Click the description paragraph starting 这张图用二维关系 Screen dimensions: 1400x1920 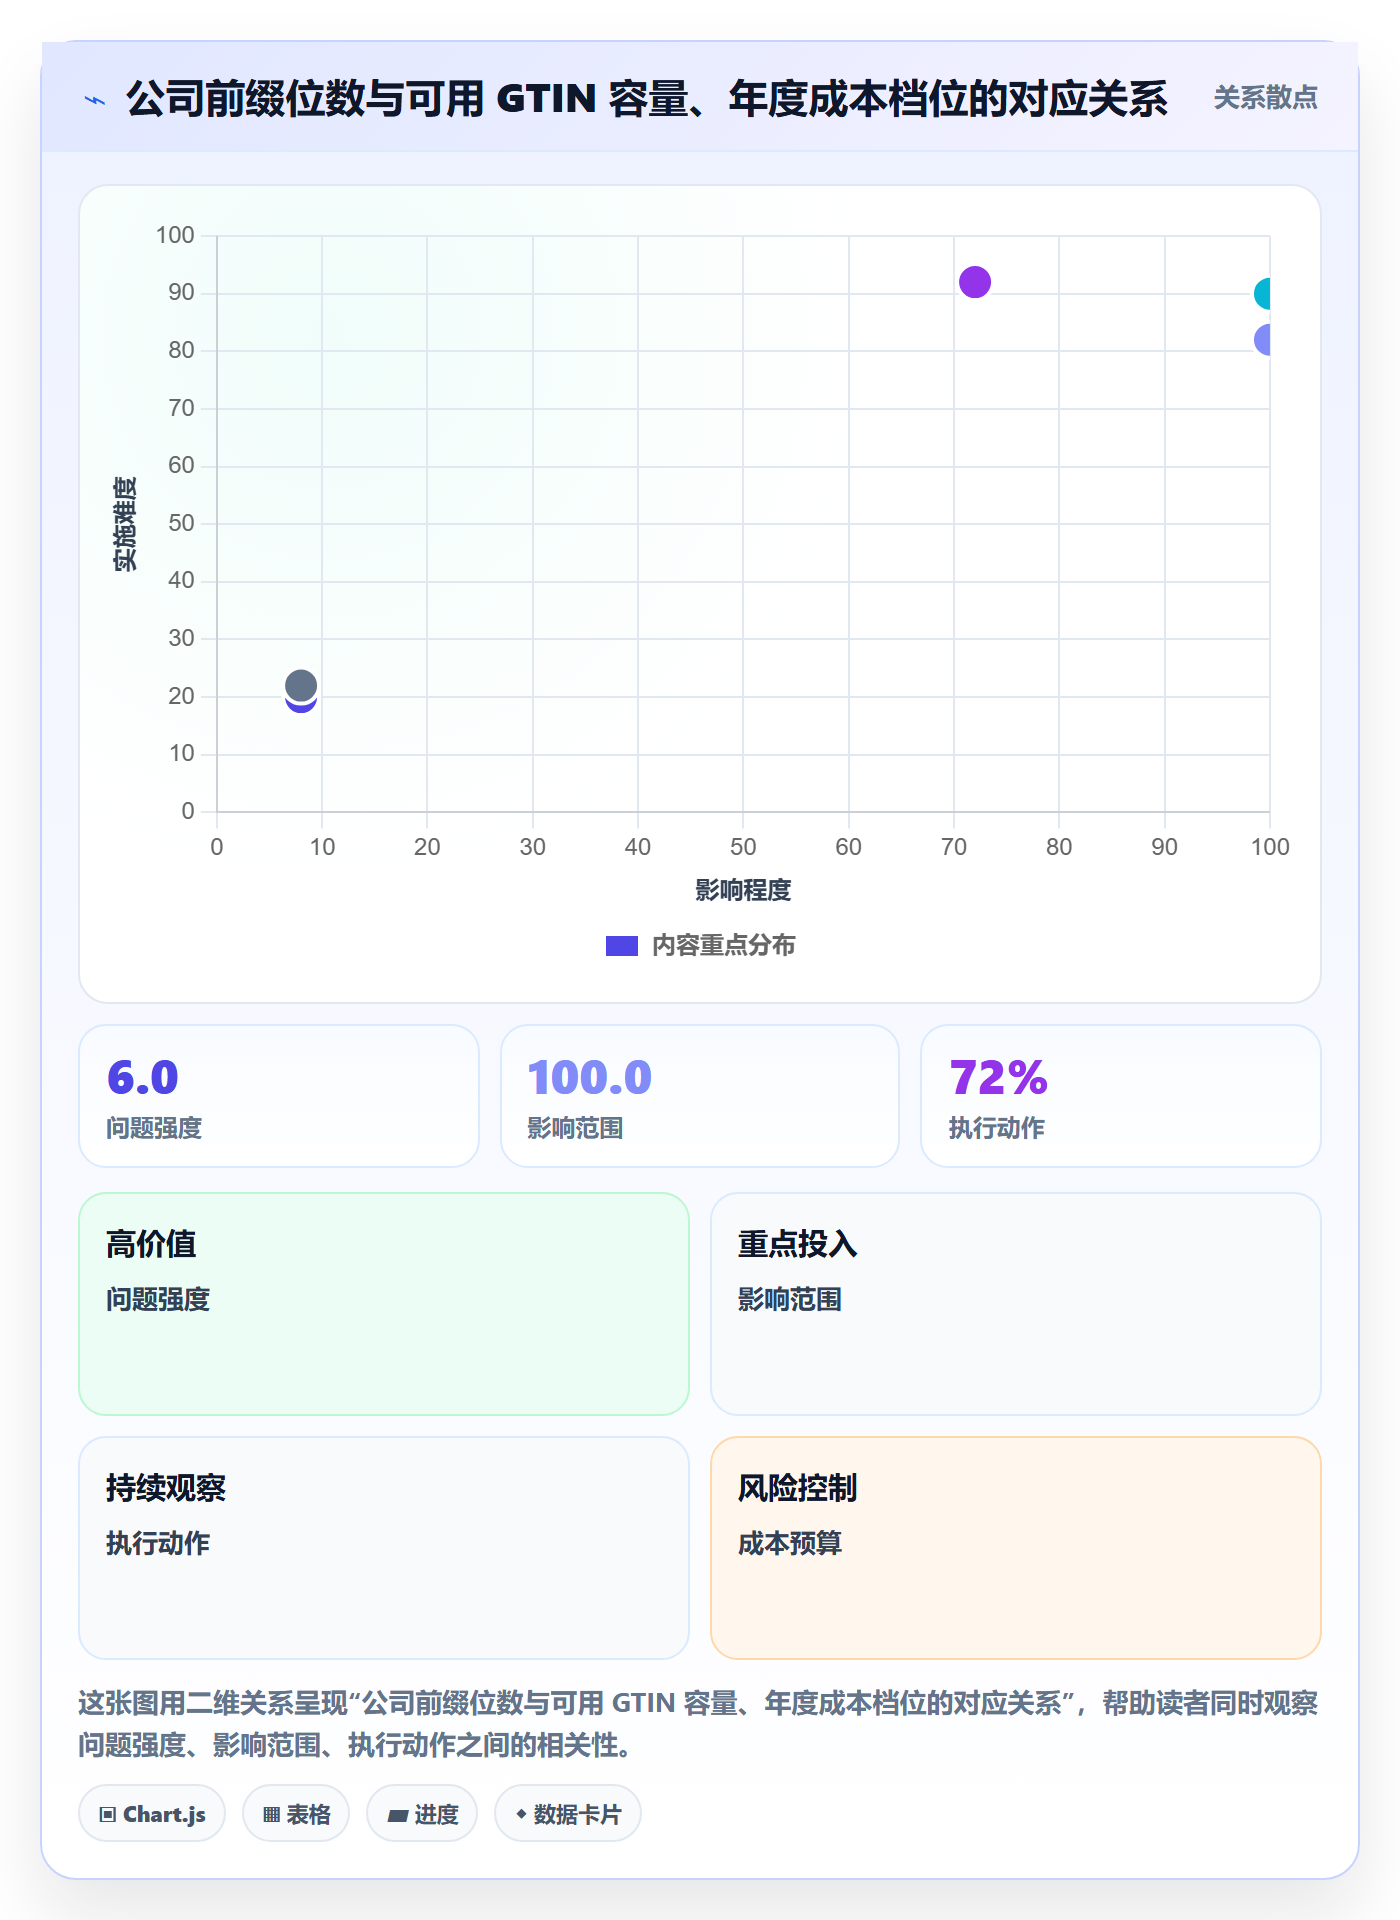coord(698,1724)
